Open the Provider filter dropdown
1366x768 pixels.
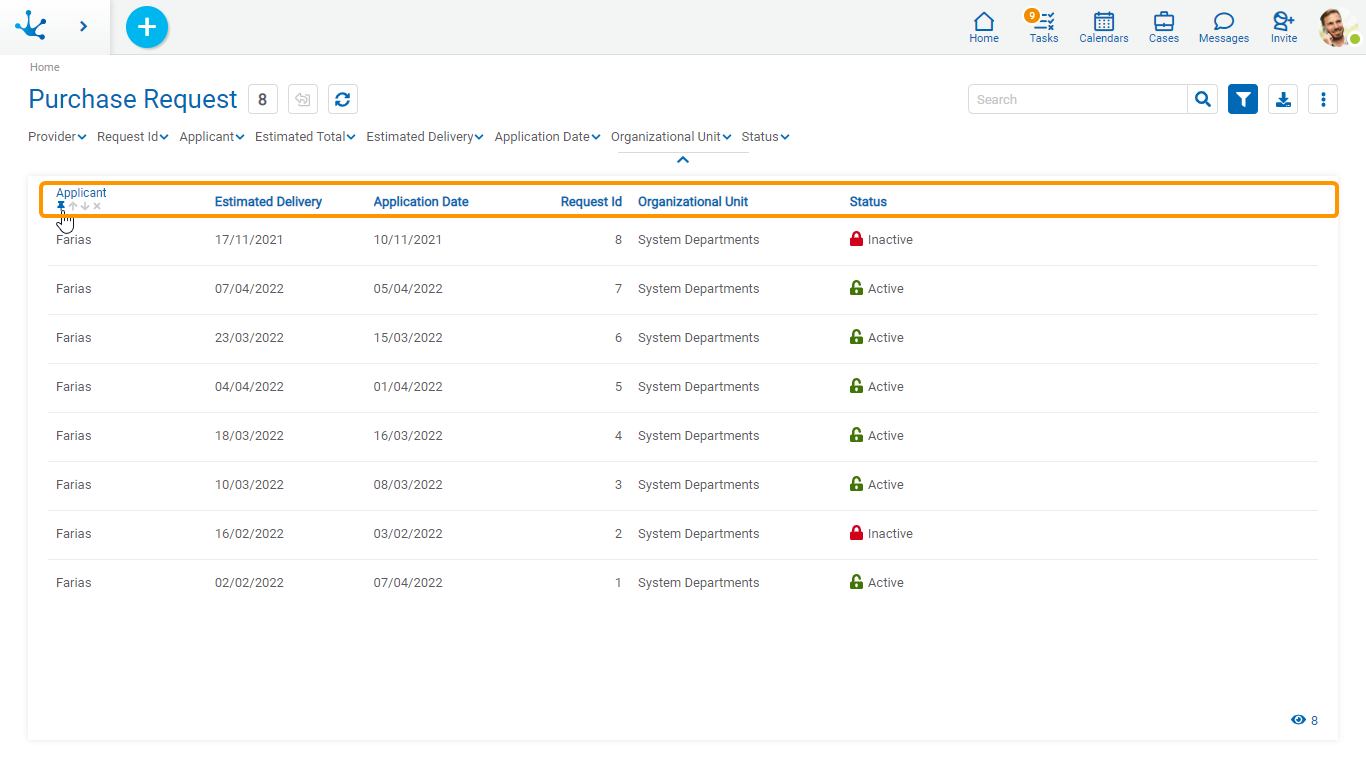(x=57, y=137)
